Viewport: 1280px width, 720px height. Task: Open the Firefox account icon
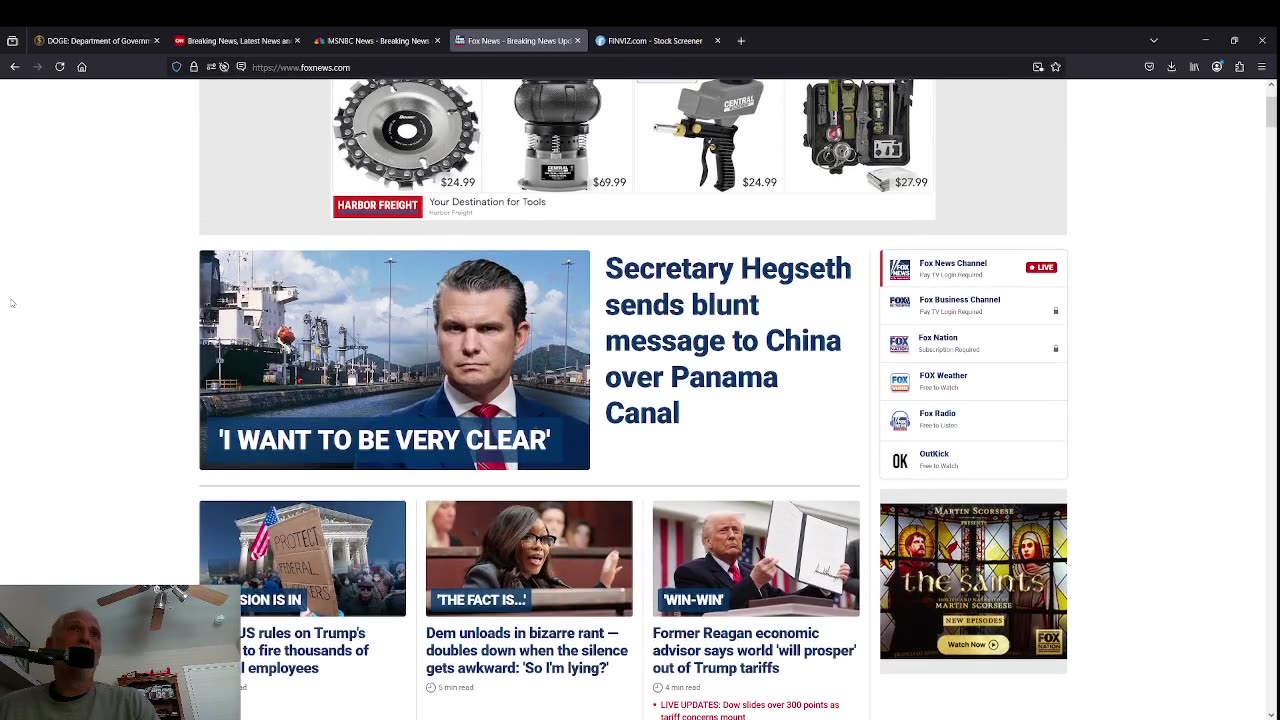[1217, 67]
